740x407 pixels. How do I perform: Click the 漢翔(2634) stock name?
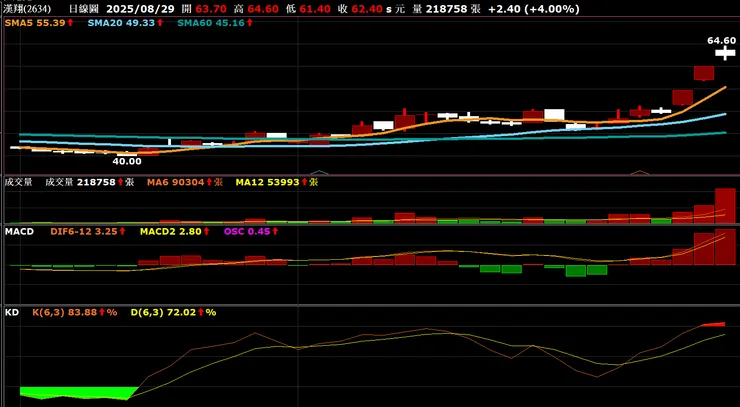pyautogui.click(x=27, y=9)
